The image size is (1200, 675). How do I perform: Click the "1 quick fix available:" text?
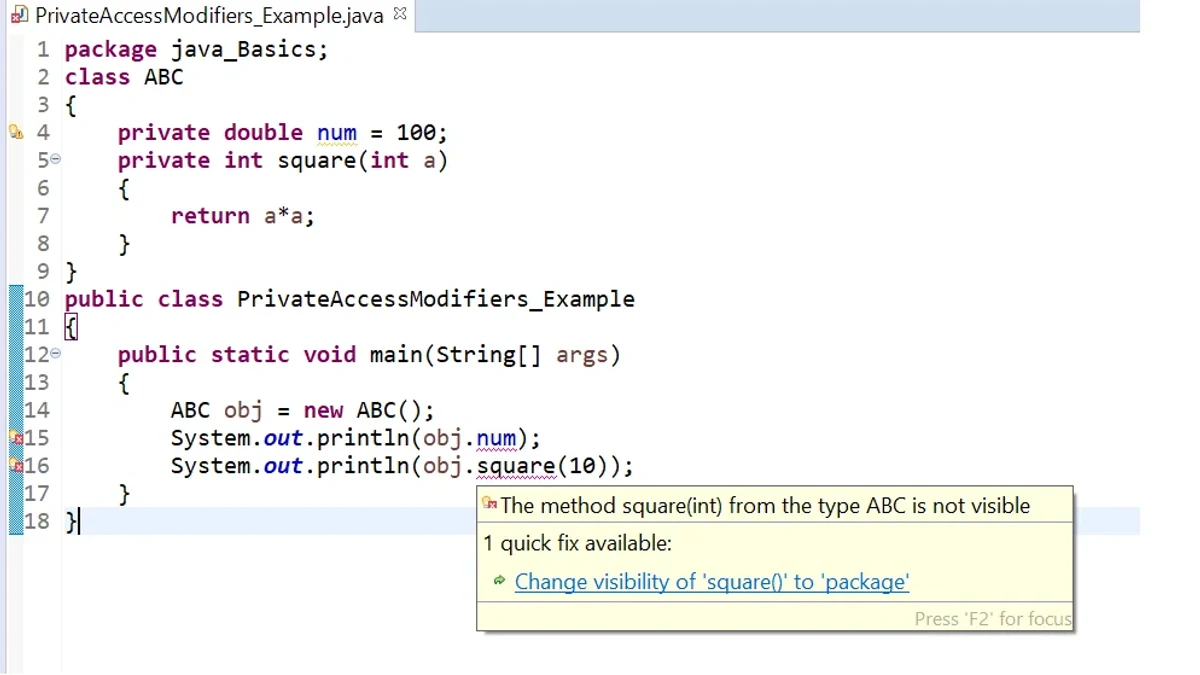pyautogui.click(x=577, y=543)
